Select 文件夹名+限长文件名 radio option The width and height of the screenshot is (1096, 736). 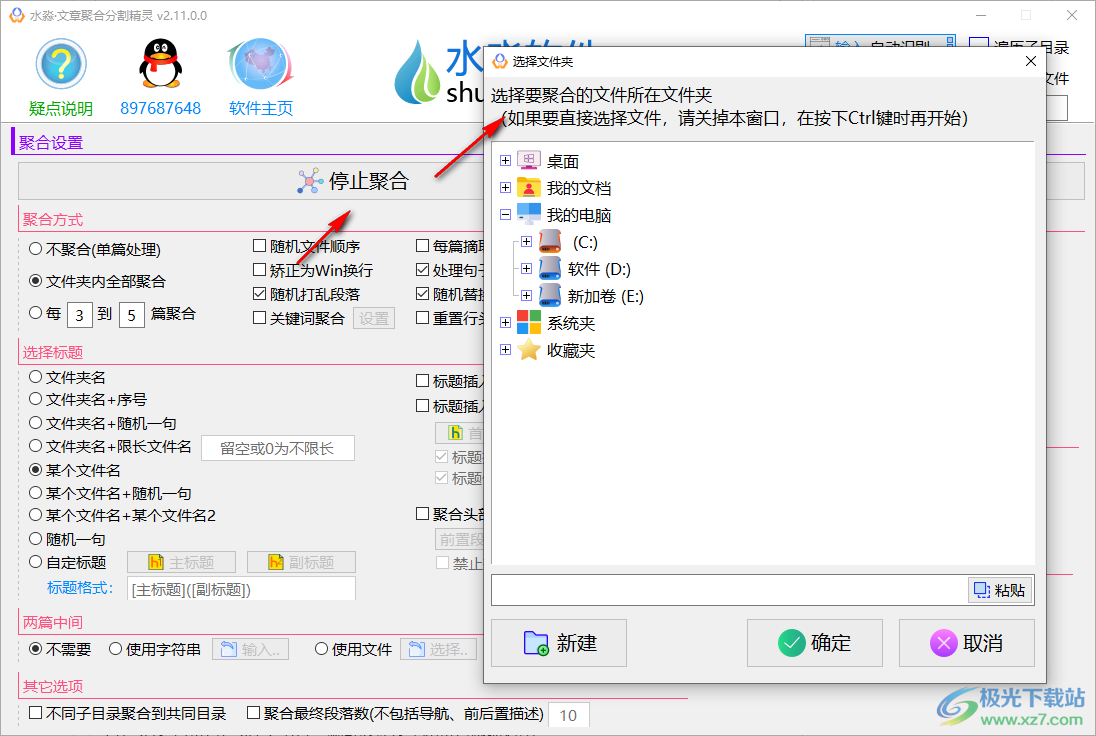[110, 446]
